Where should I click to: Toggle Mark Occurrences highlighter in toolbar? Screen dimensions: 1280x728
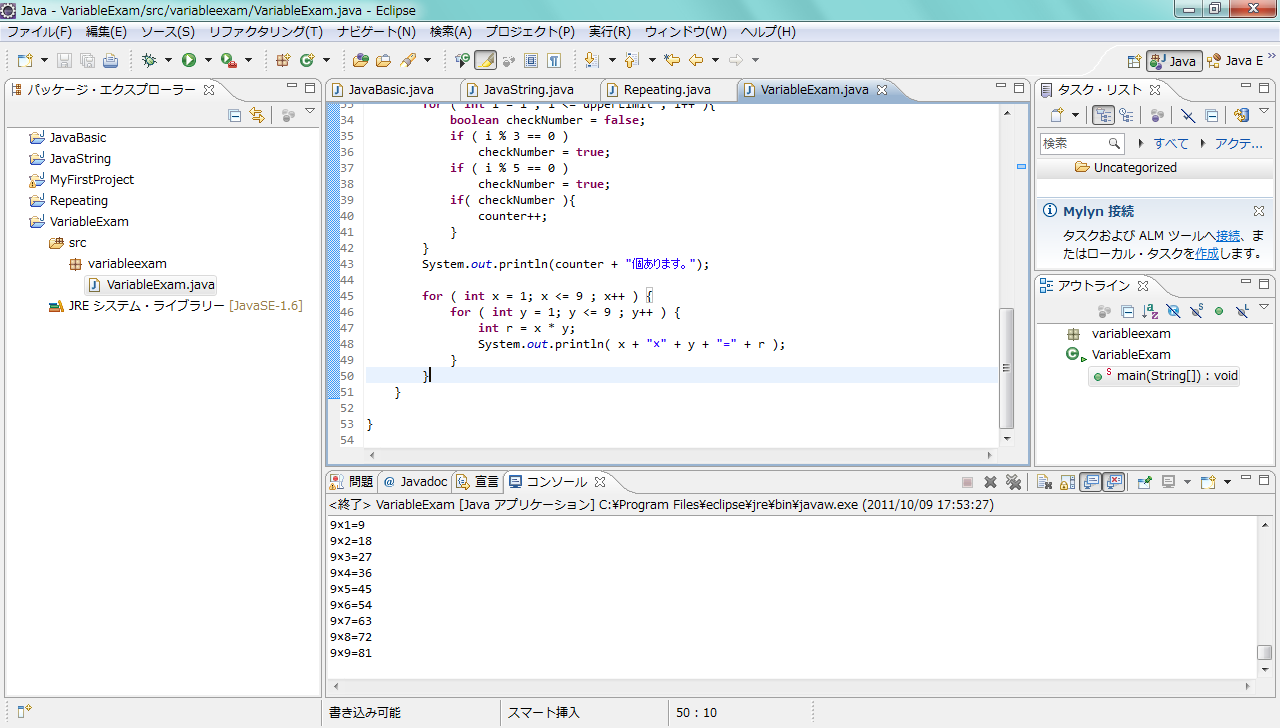coord(485,60)
